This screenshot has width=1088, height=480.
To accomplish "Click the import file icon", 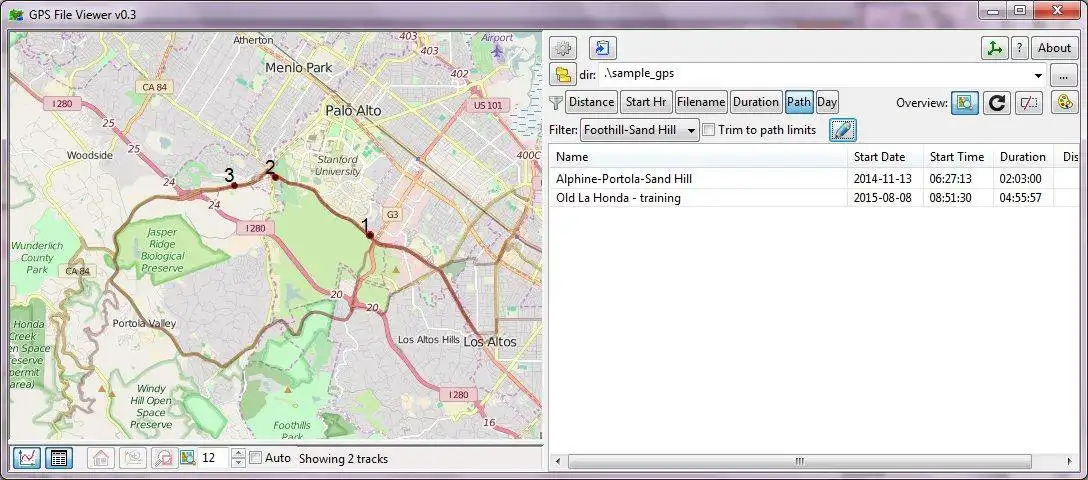I will [603, 48].
